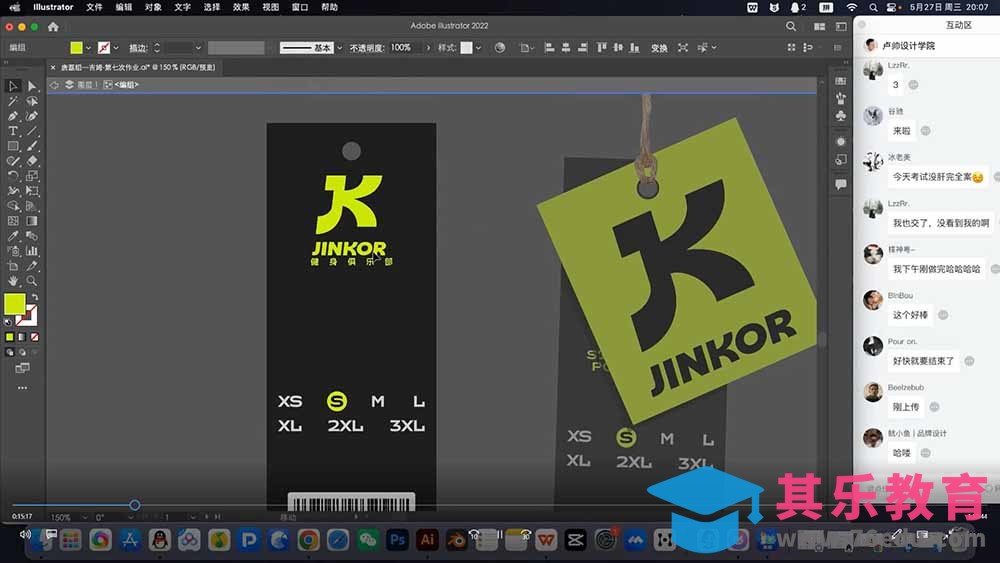Viewport: 1000px width, 563px height.
Task: Select the Blend tool
Action: click(32, 236)
